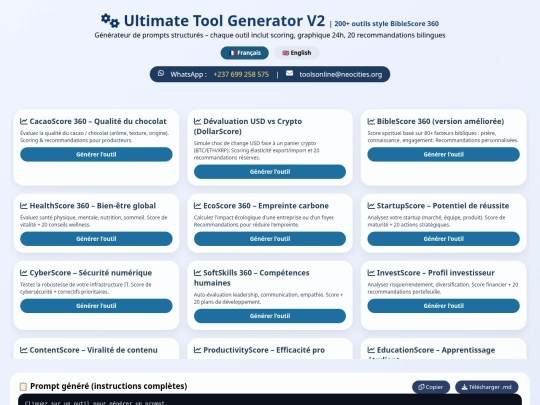Viewport: 540px width, 405px height.
Task: Switch language to Français
Action: pyautogui.click(x=245, y=53)
